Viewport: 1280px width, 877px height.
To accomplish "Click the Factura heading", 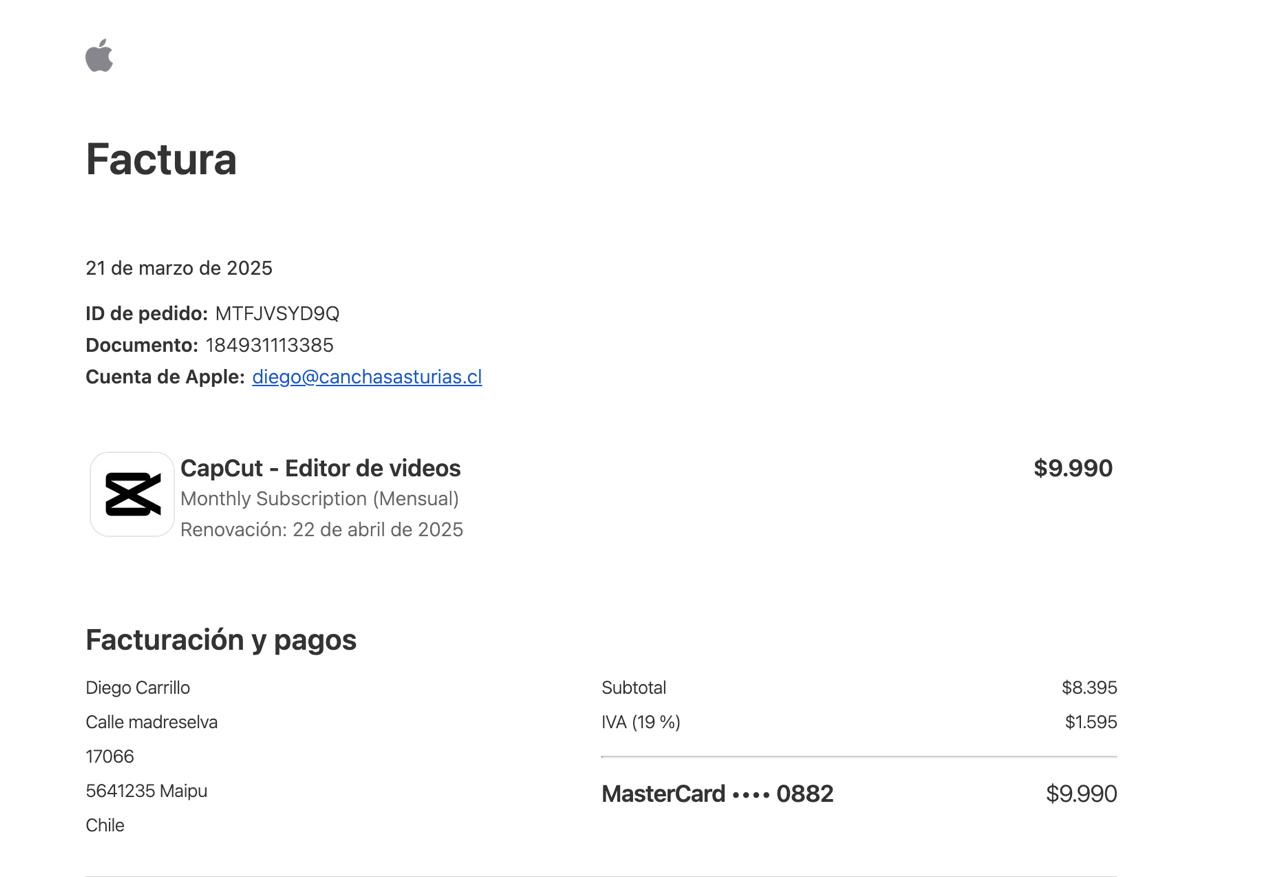I will [x=161, y=160].
